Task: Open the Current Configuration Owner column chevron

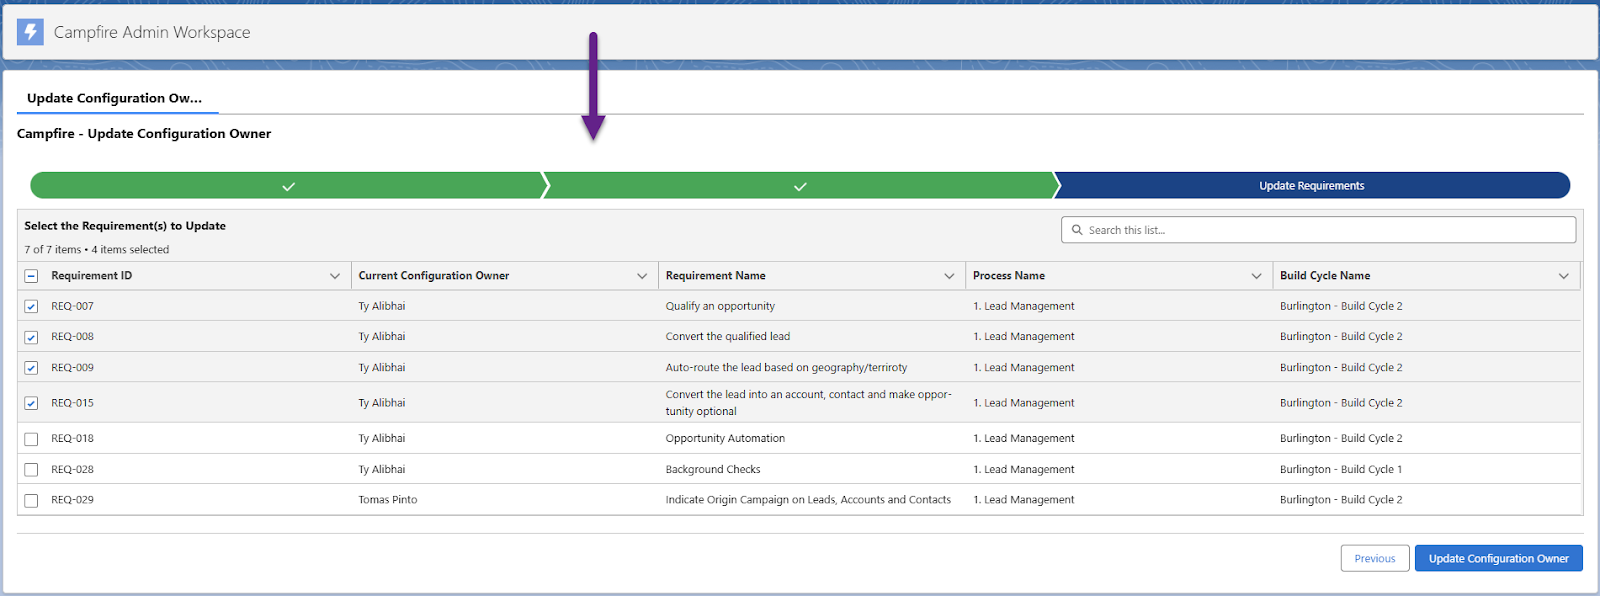Action: point(642,276)
